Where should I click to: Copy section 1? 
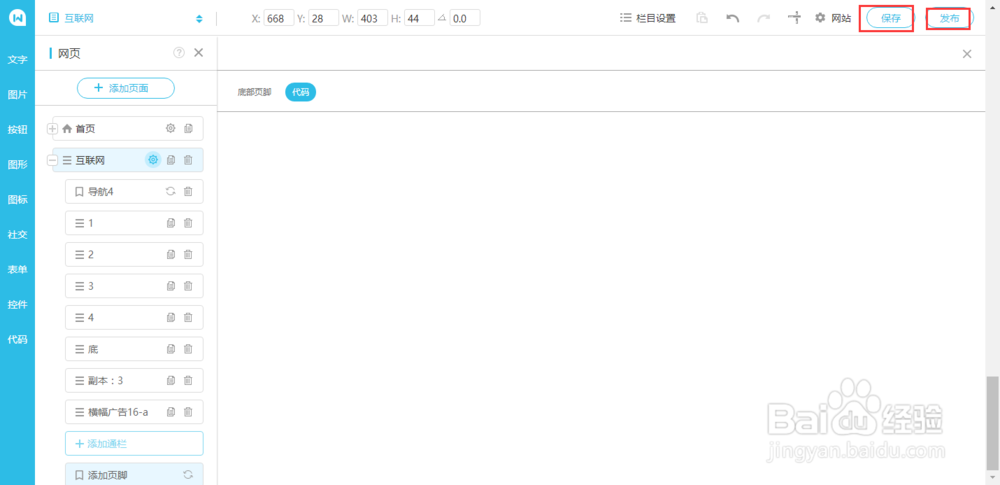[x=171, y=223]
